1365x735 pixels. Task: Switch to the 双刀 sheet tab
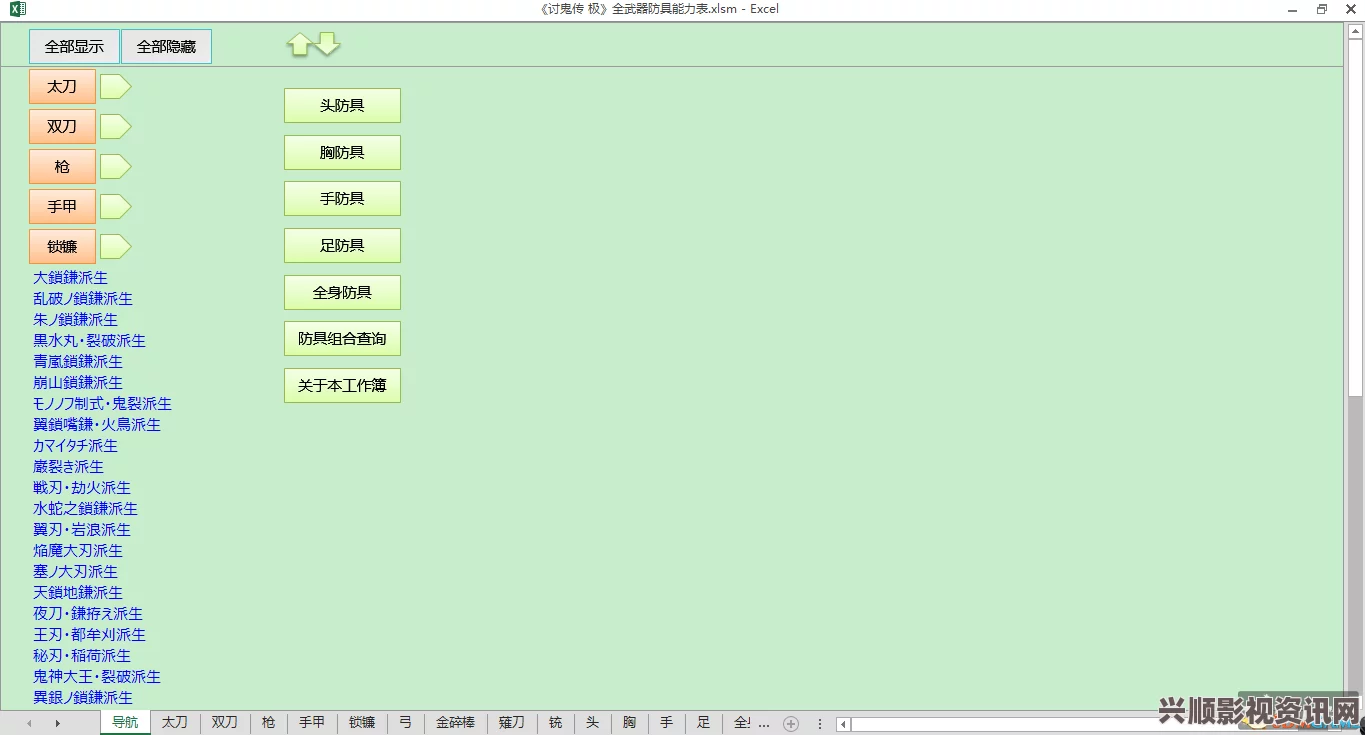pos(225,723)
